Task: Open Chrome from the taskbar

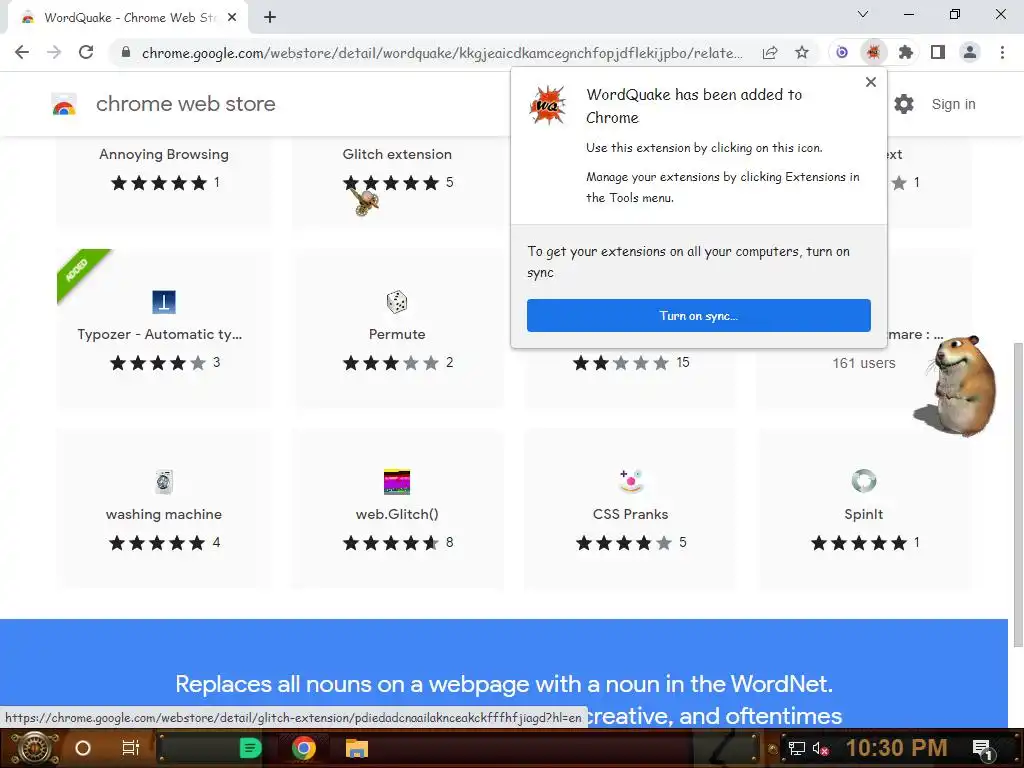Action: (x=304, y=748)
